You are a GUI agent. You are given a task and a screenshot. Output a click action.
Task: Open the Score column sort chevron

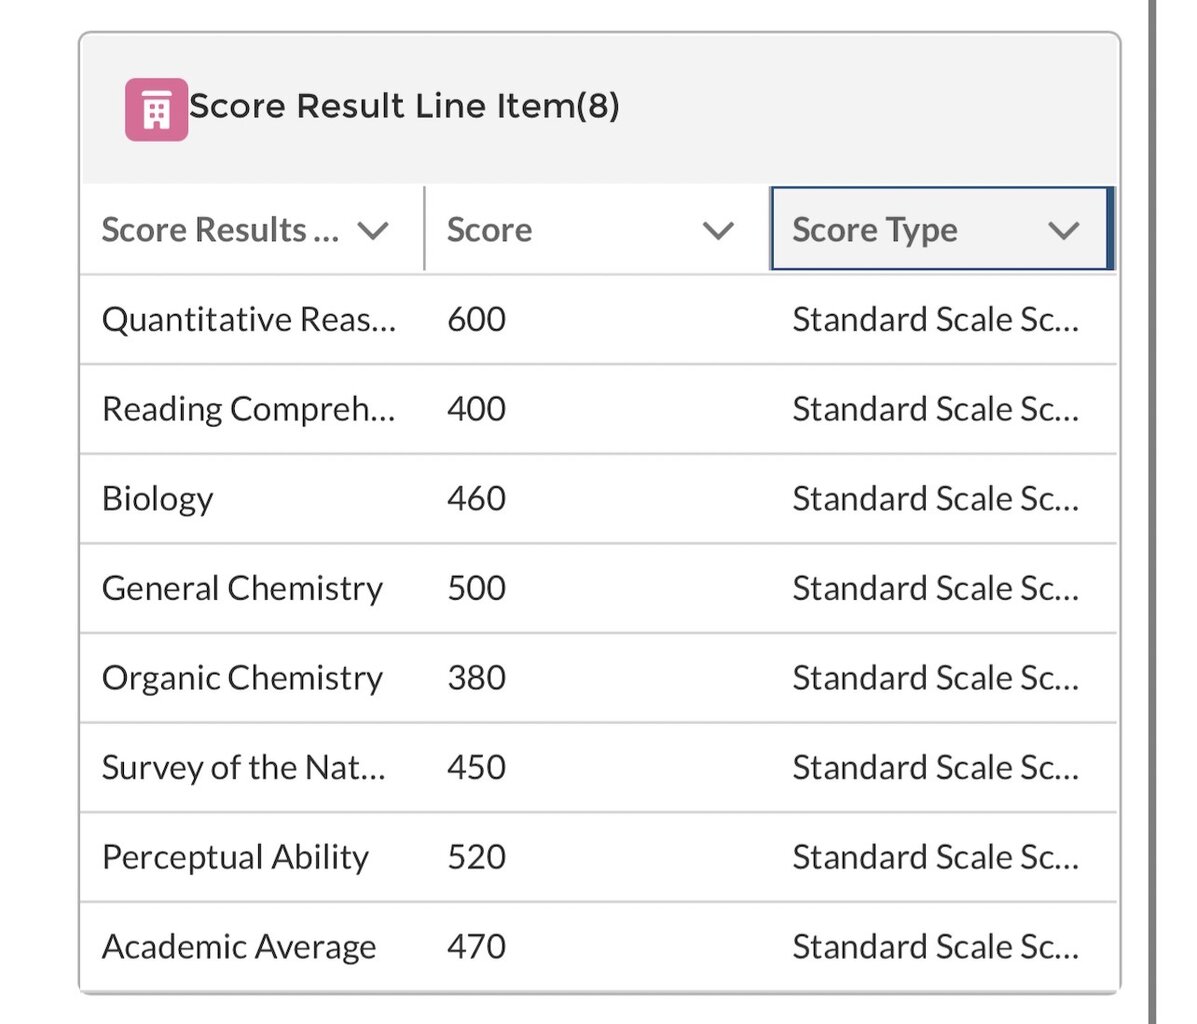[718, 231]
